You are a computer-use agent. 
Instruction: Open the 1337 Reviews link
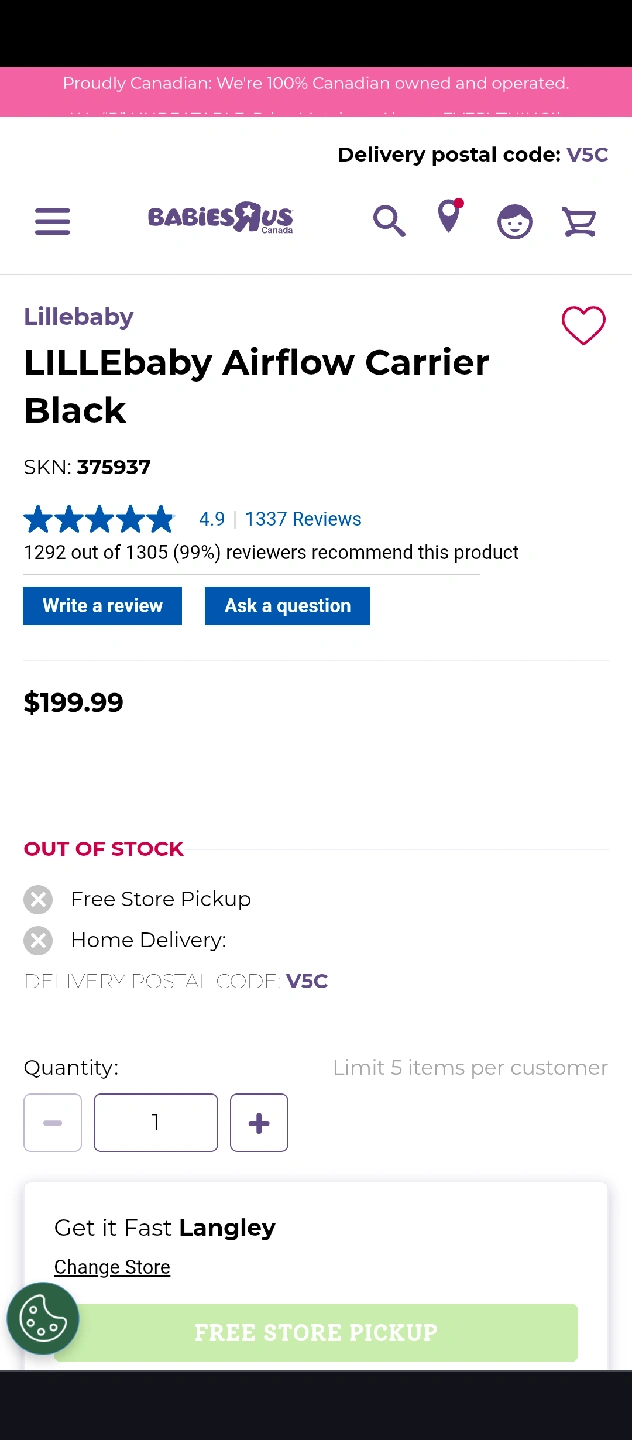pos(303,519)
